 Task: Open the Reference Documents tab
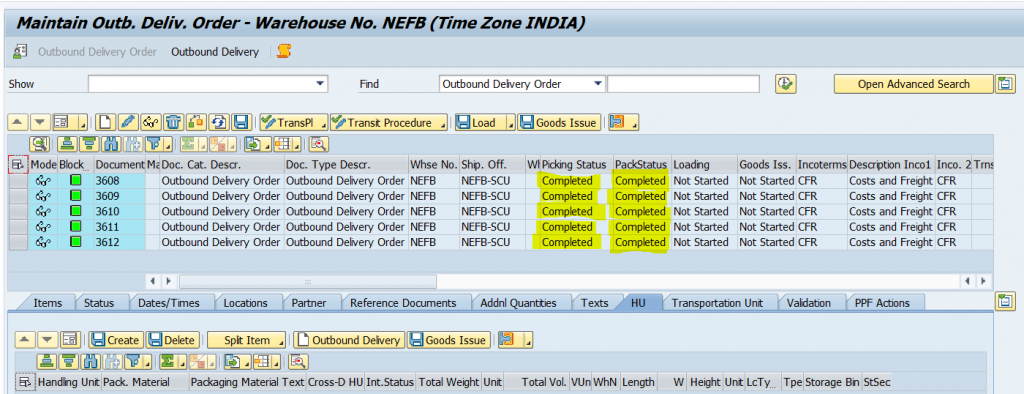pyautogui.click(x=403, y=303)
